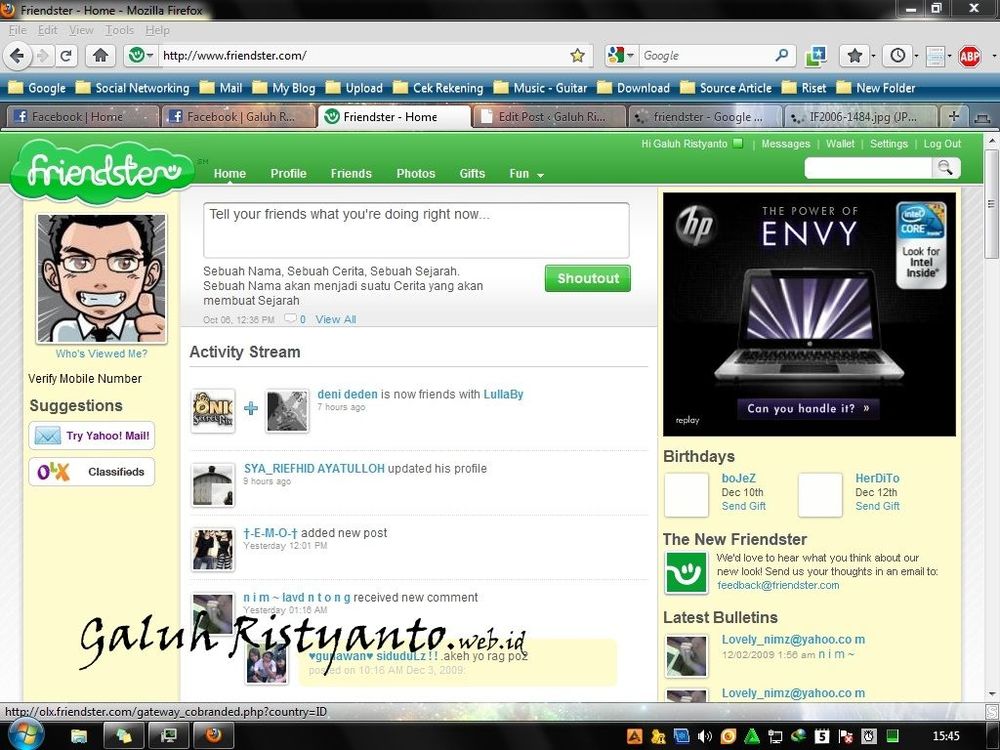Click the Firefox Home icon

100,56
